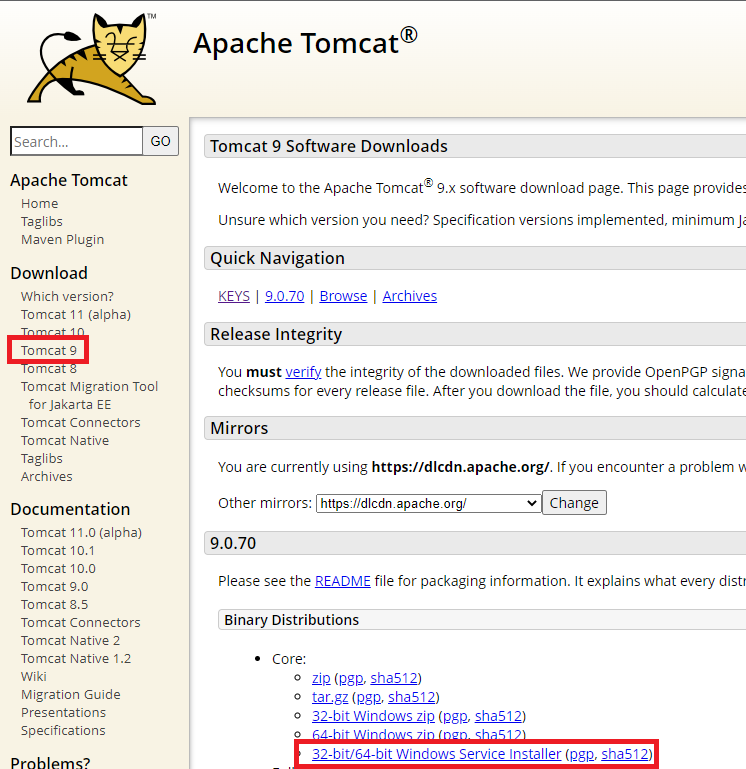Image resolution: width=746 pixels, height=769 pixels.
Task: Download the 32-bit Windows zip
Action: click(x=373, y=716)
